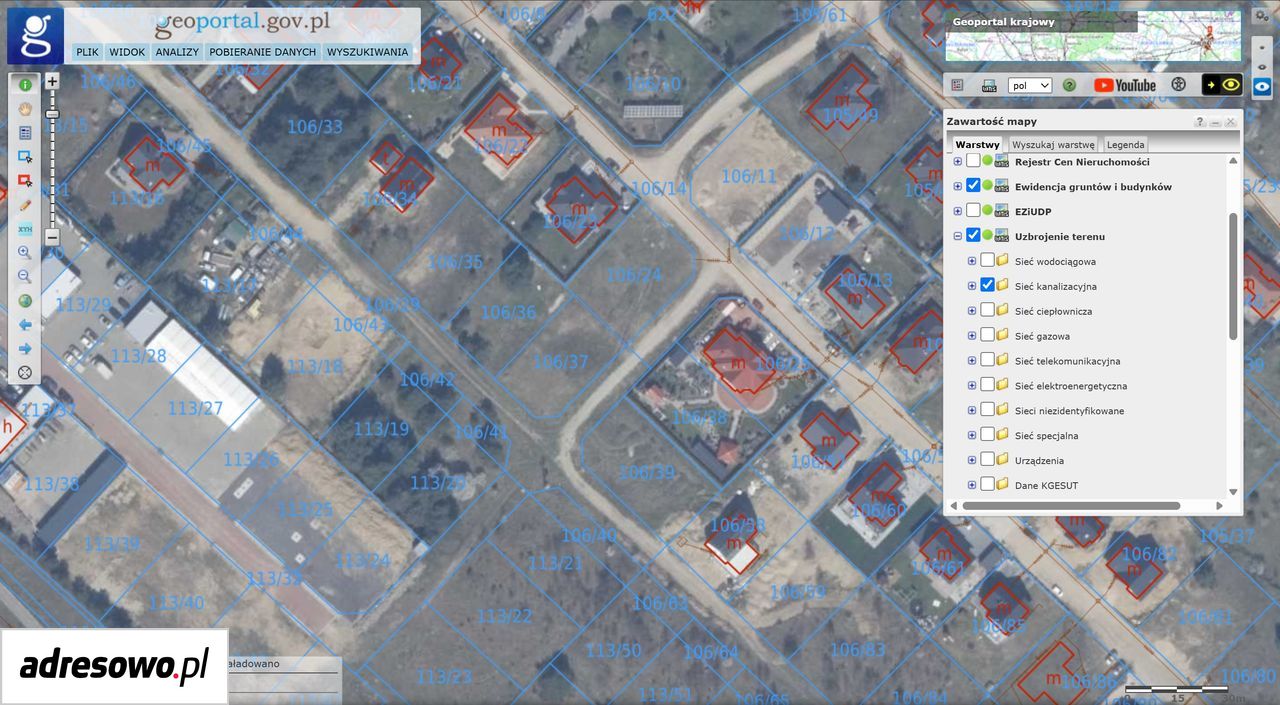Switch to the Legenda tab

click(x=1125, y=145)
